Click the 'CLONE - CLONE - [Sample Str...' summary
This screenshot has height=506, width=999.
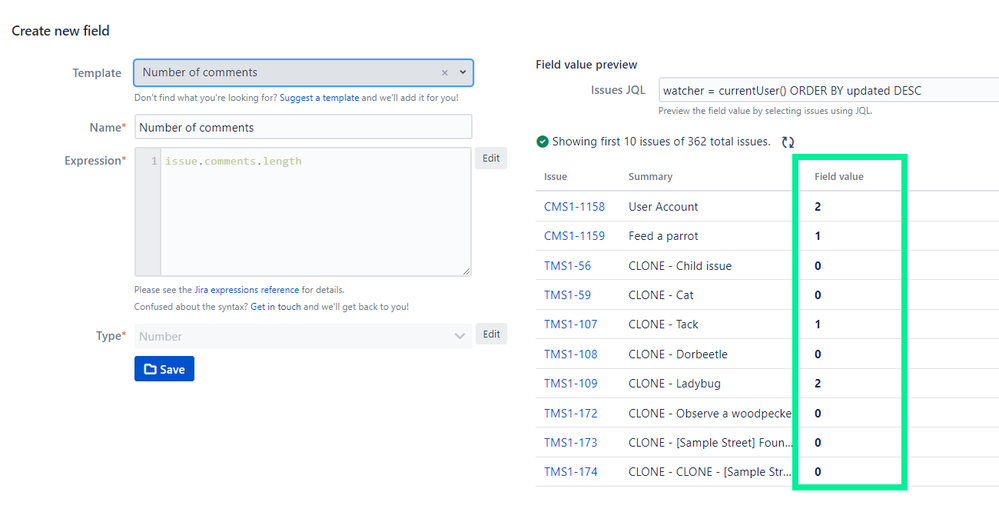point(710,472)
